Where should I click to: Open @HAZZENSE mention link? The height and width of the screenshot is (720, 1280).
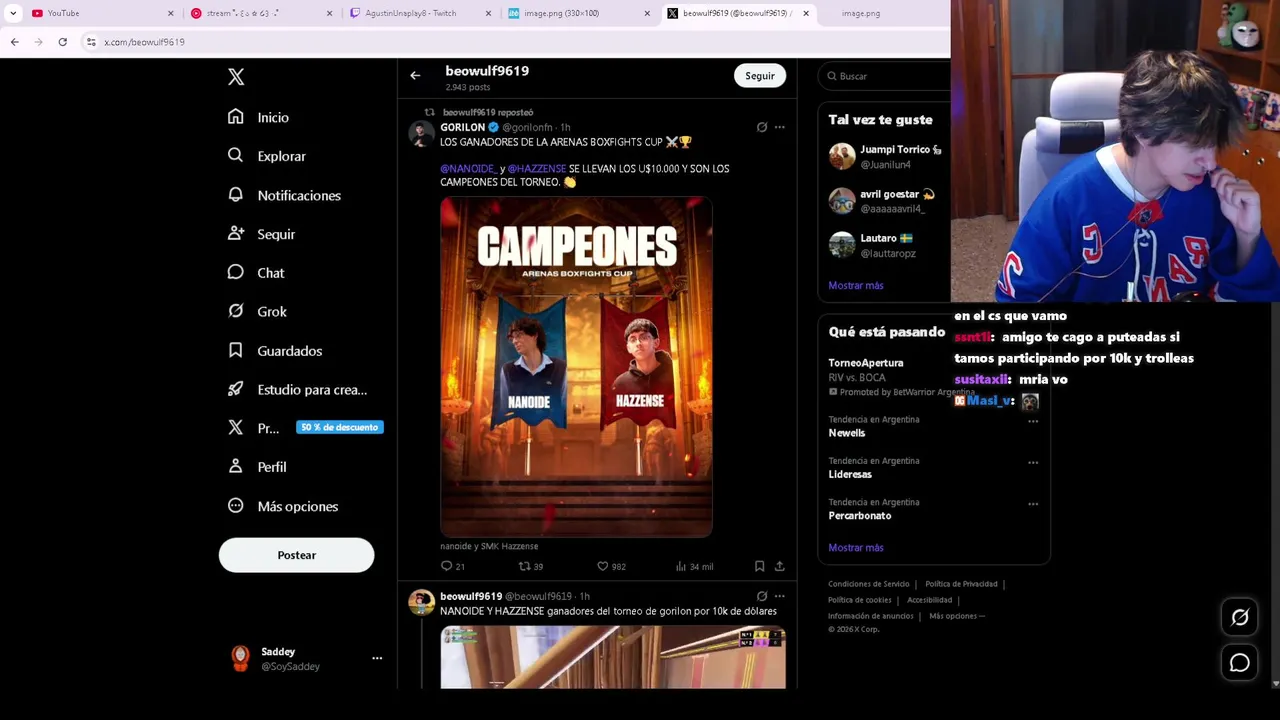pyautogui.click(x=537, y=169)
